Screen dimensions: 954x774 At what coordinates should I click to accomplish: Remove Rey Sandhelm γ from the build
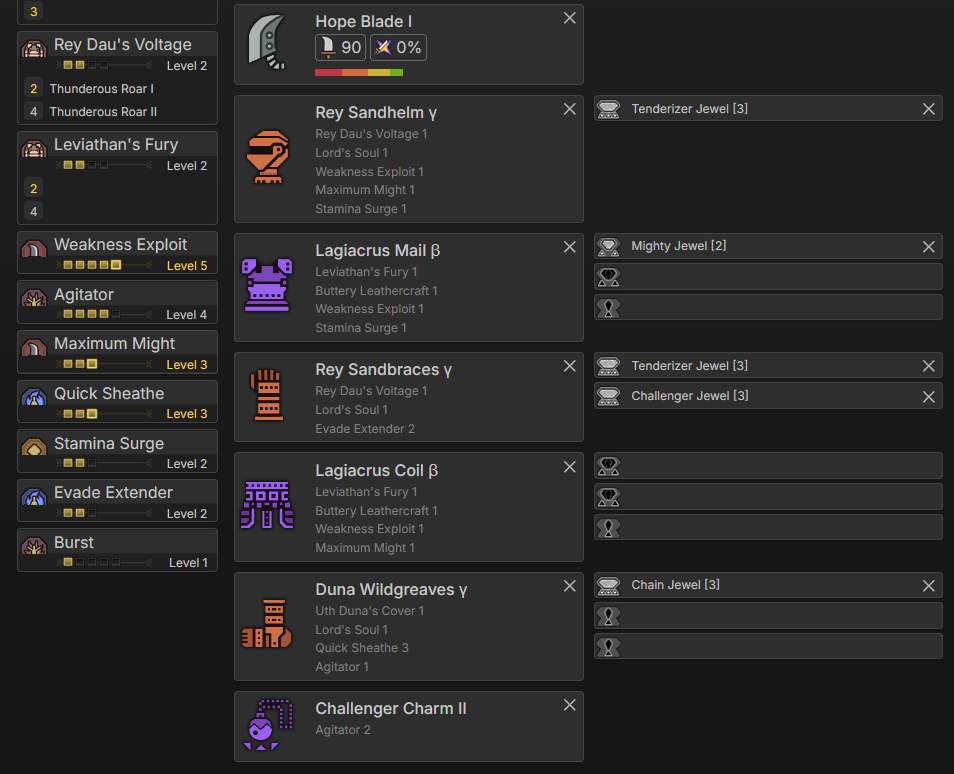[569, 109]
